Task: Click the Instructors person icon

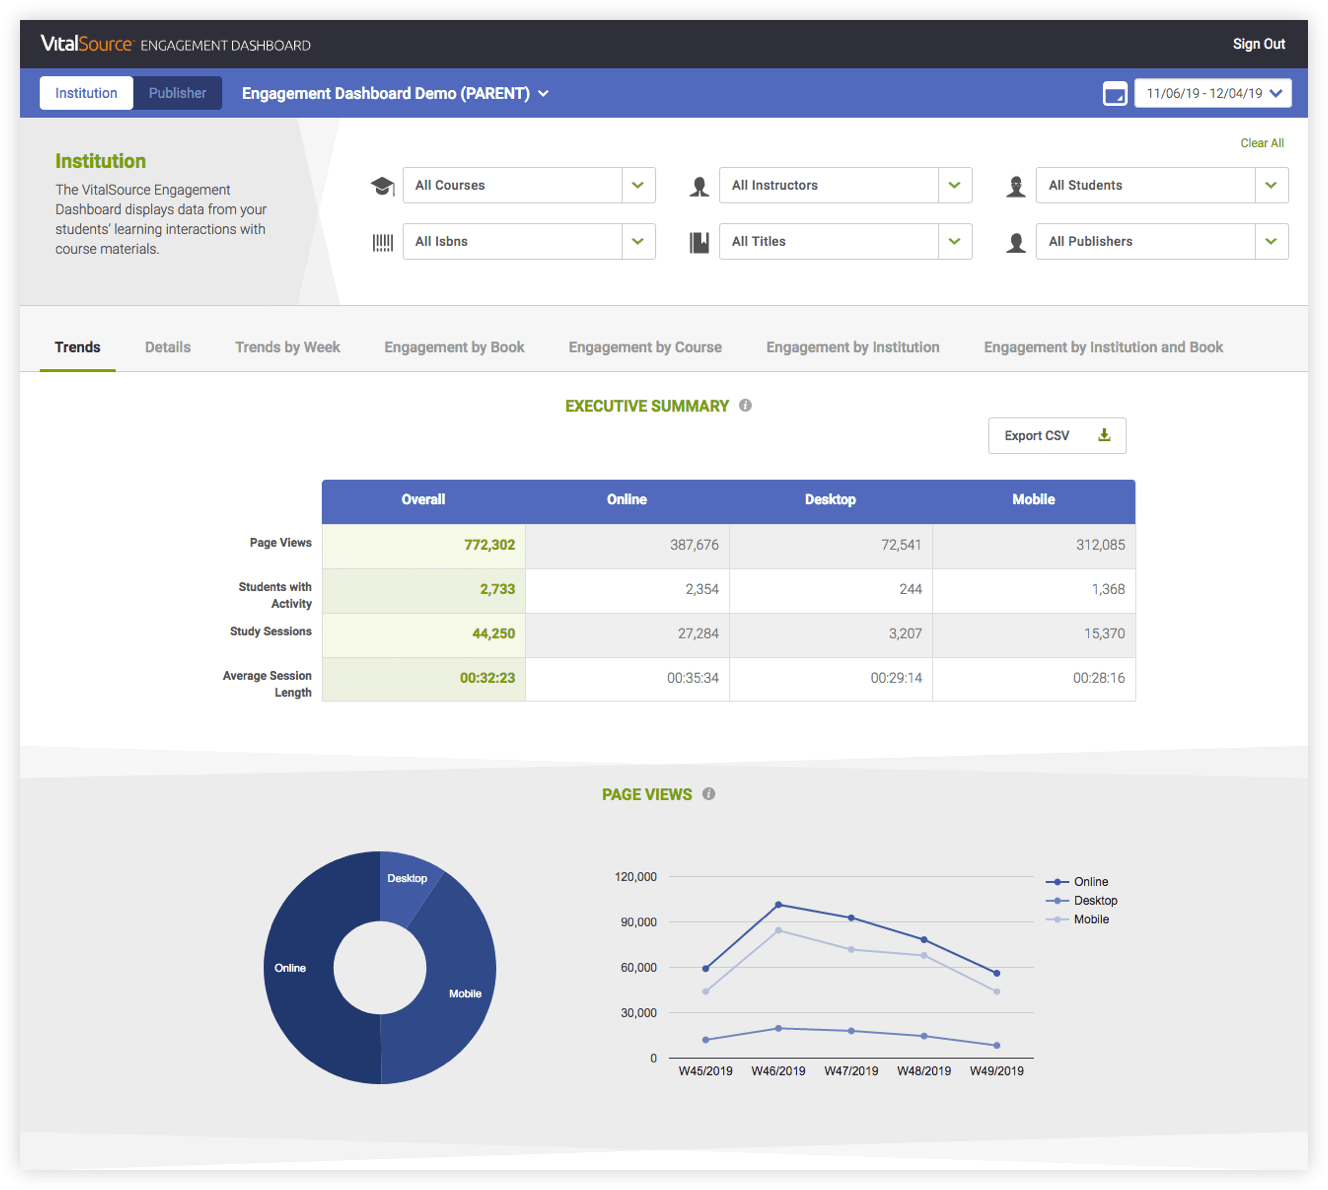Action: 699,186
